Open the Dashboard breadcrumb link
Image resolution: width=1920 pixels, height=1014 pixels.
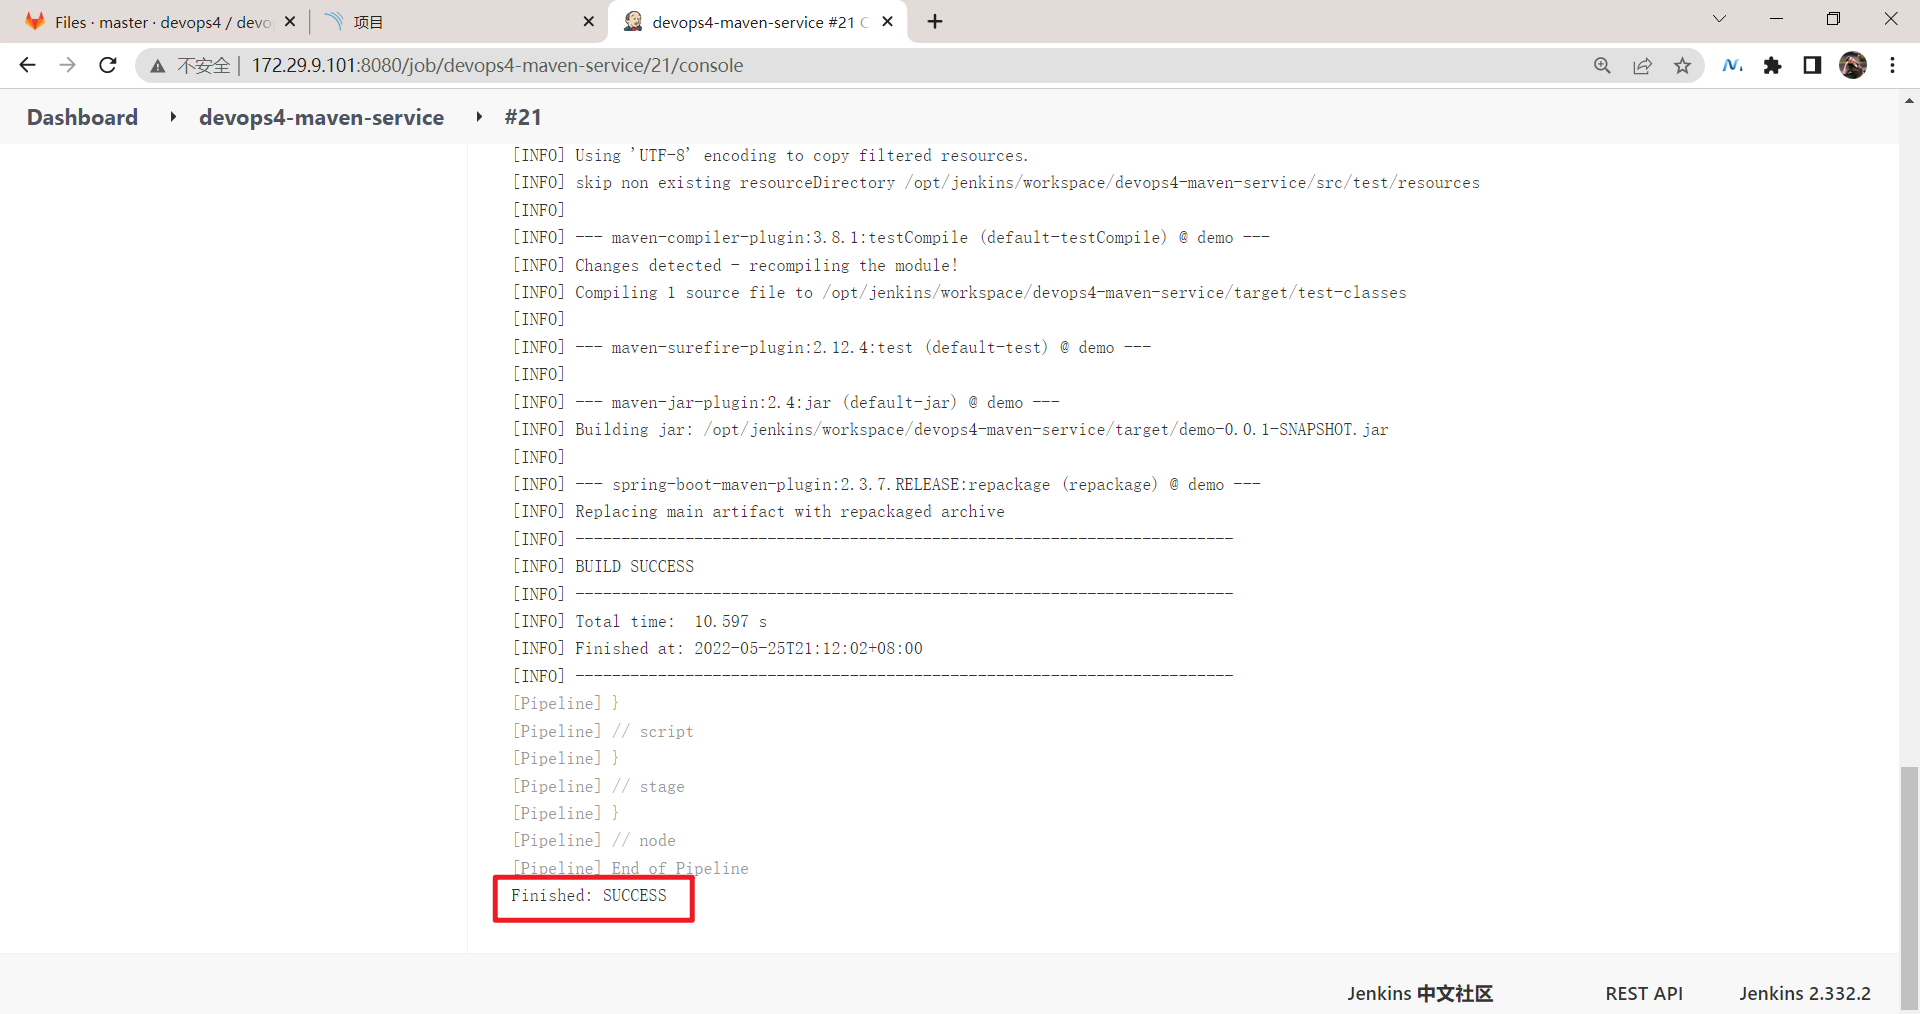pyautogui.click(x=82, y=117)
